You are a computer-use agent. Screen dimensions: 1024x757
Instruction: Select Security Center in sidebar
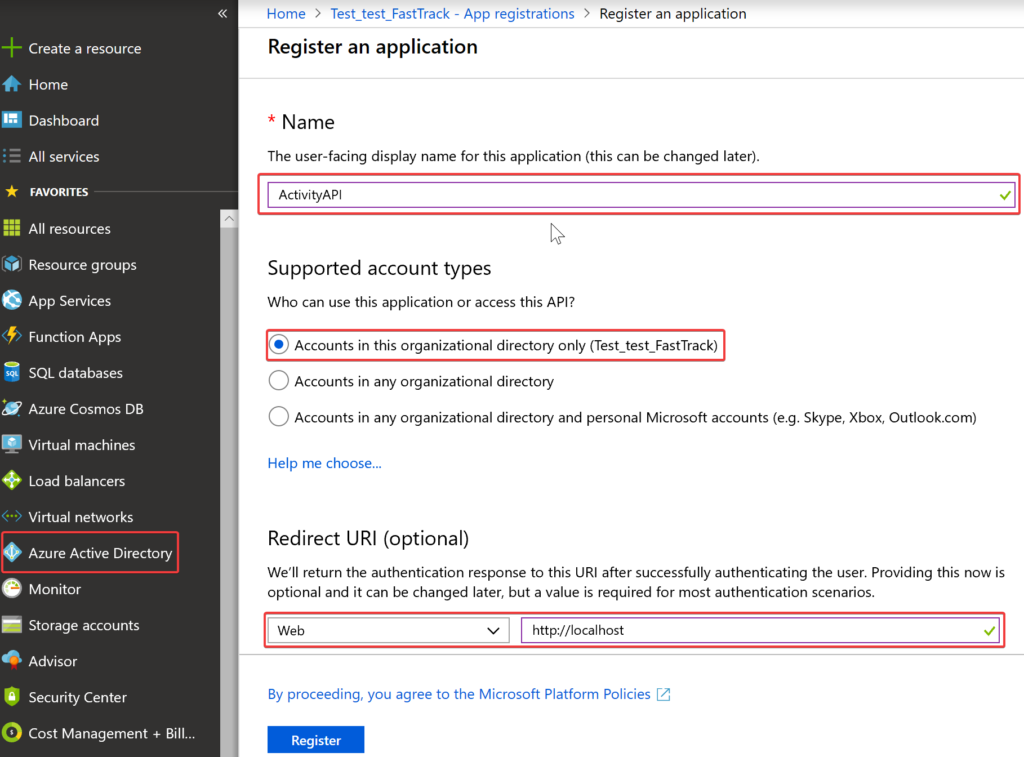point(76,697)
